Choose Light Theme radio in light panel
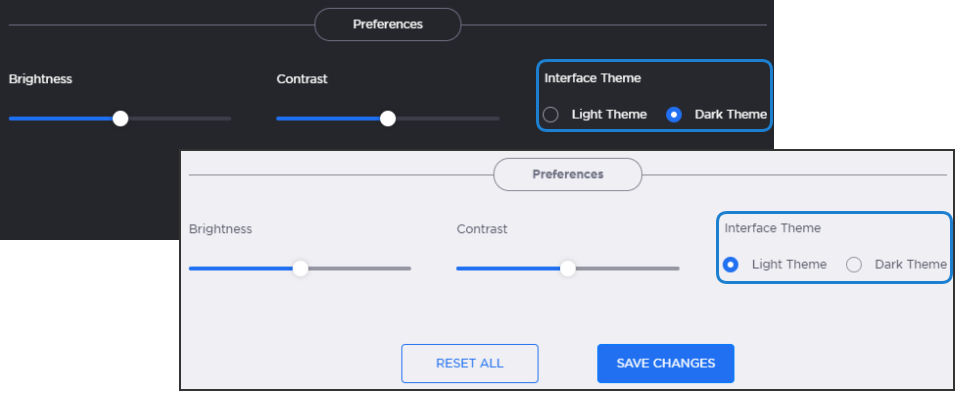974x410 pixels. [731, 265]
